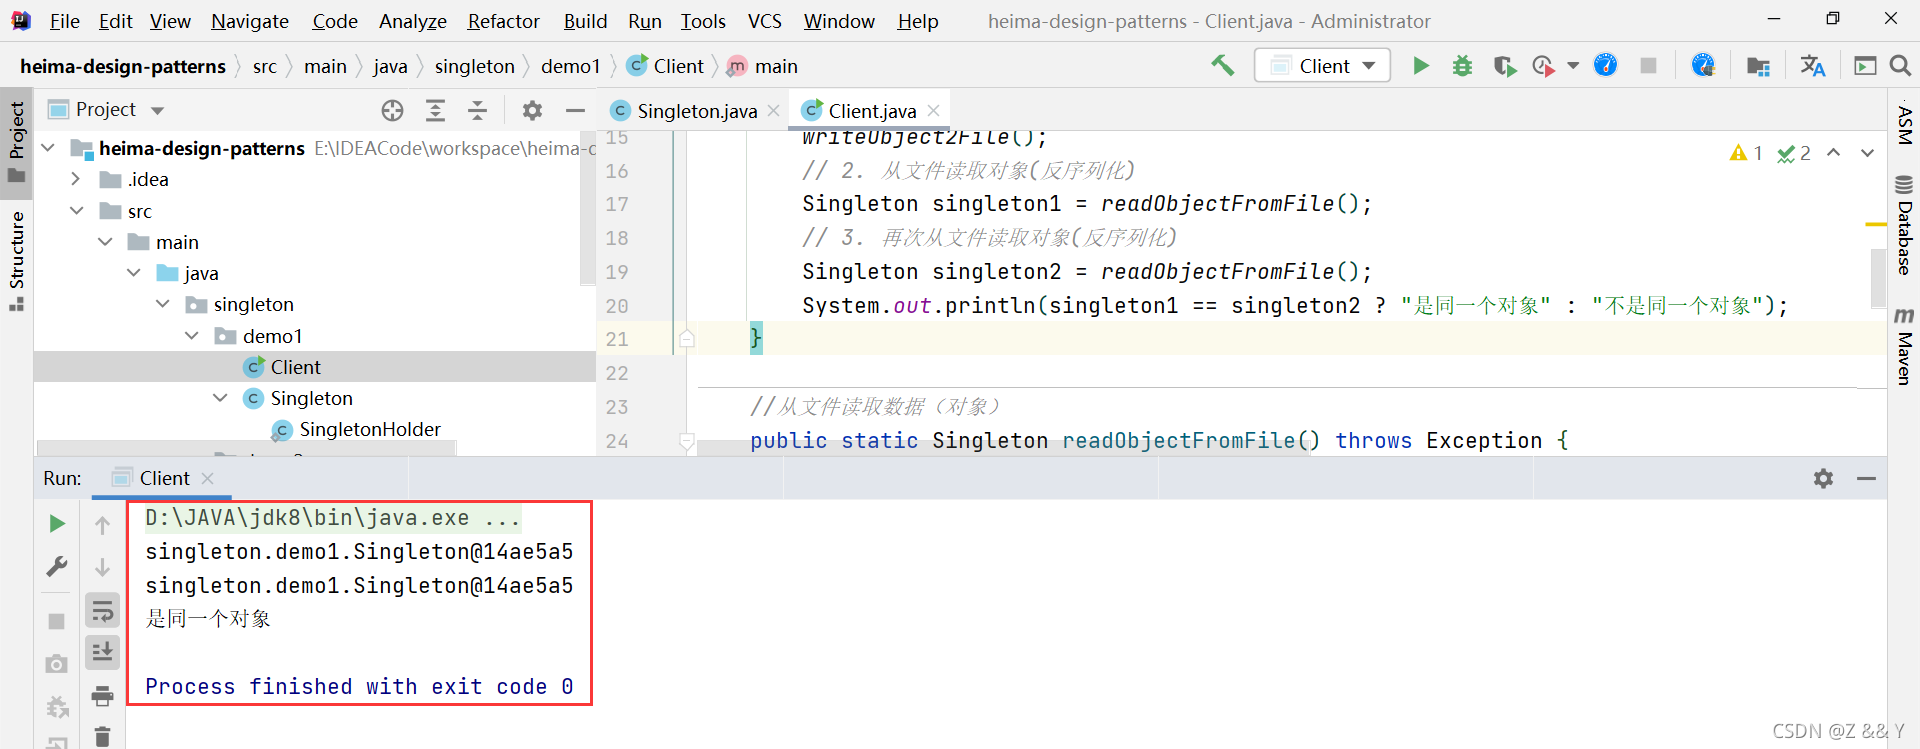Open the Maven tool window
The height and width of the screenshot is (749, 1920).
[1904, 347]
